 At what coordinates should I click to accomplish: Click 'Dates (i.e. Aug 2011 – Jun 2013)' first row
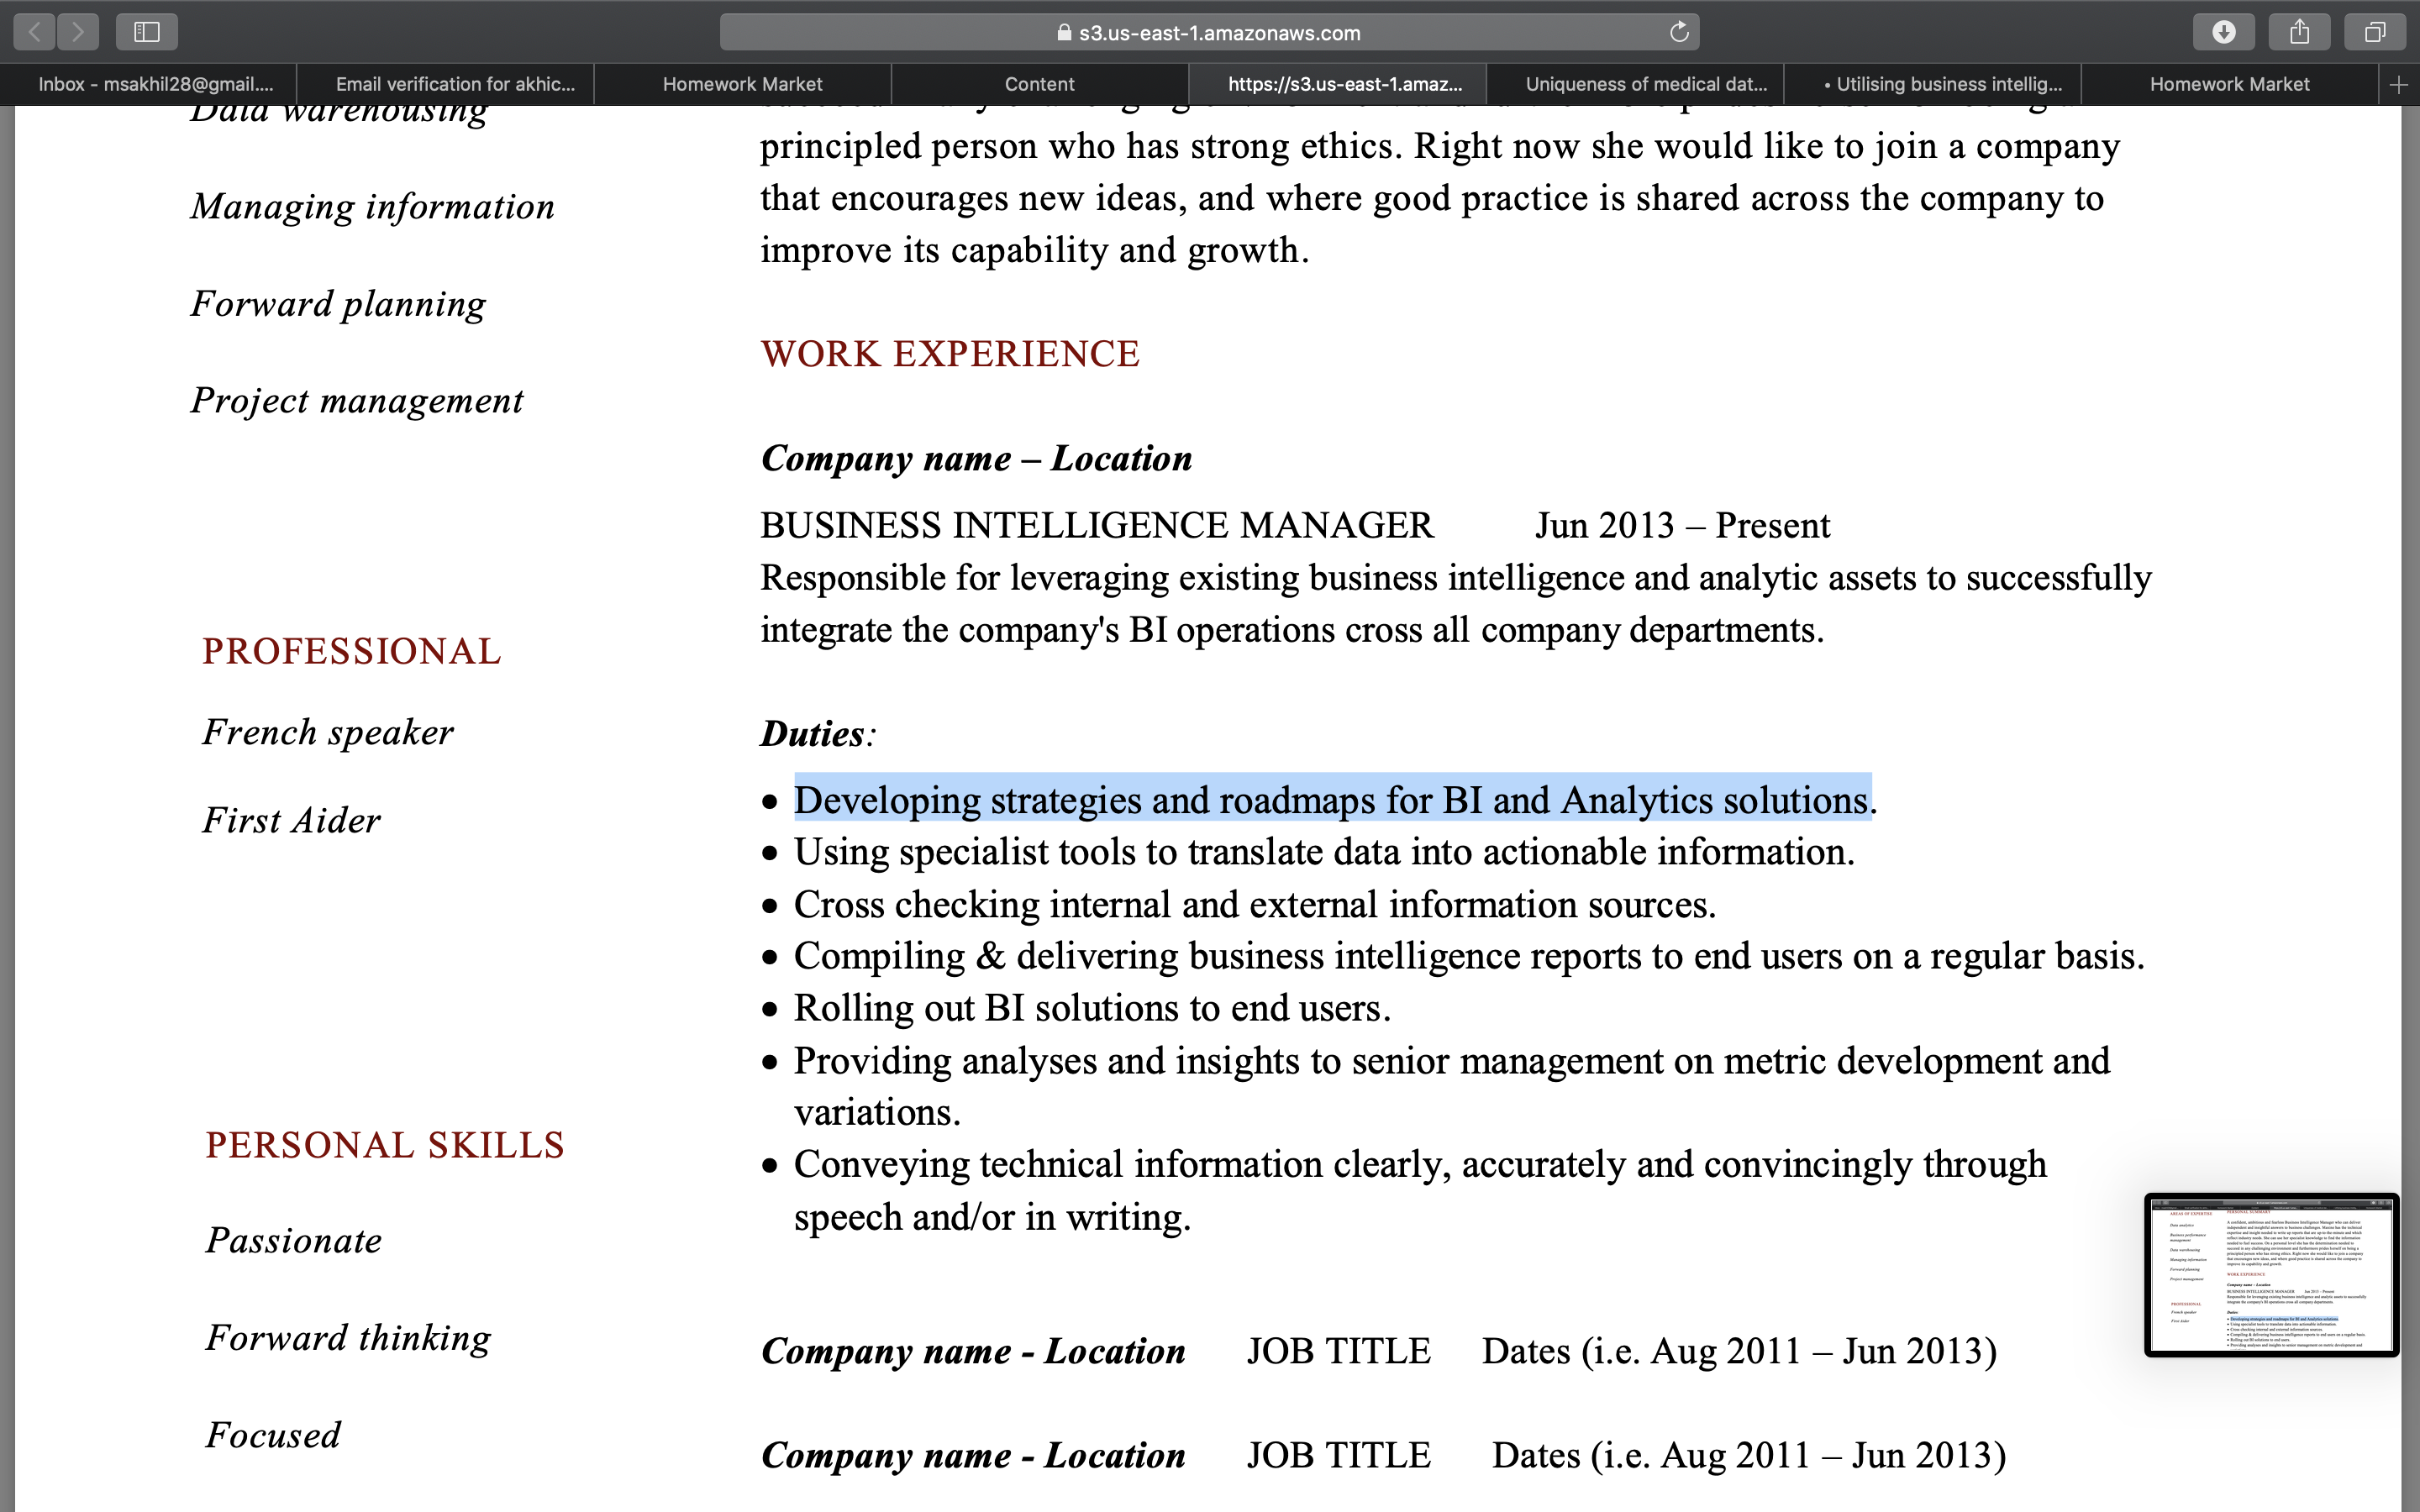[x=1739, y=1352]
